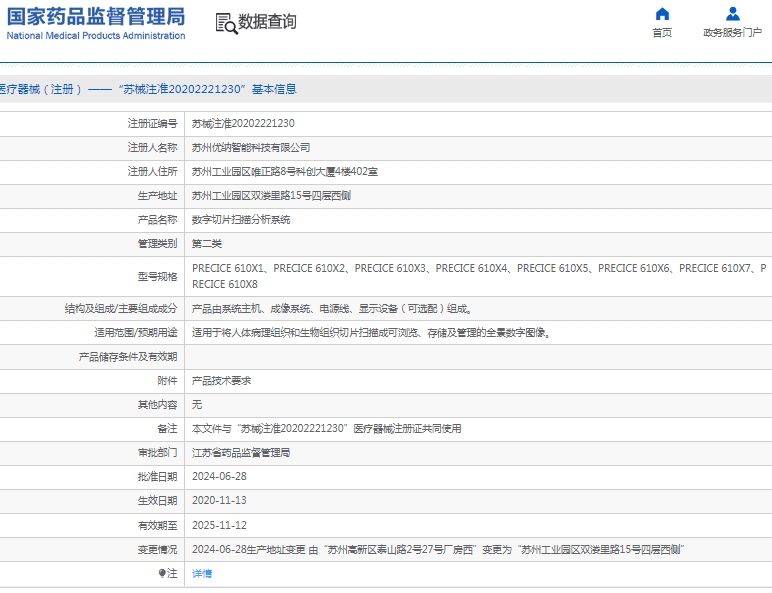Click the 其他内容 label
The height and width of the screenshot is (593, 772).
pyautogui.click(x=158, y=405)
